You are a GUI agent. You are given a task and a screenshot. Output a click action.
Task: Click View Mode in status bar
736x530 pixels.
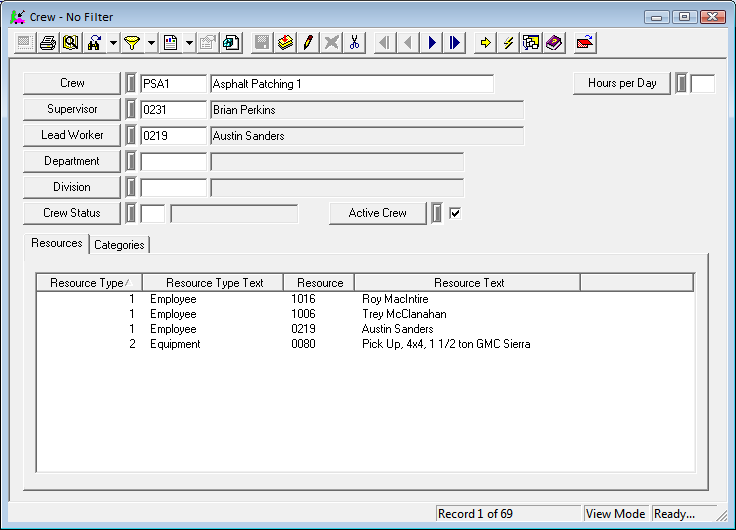(615, 514)
